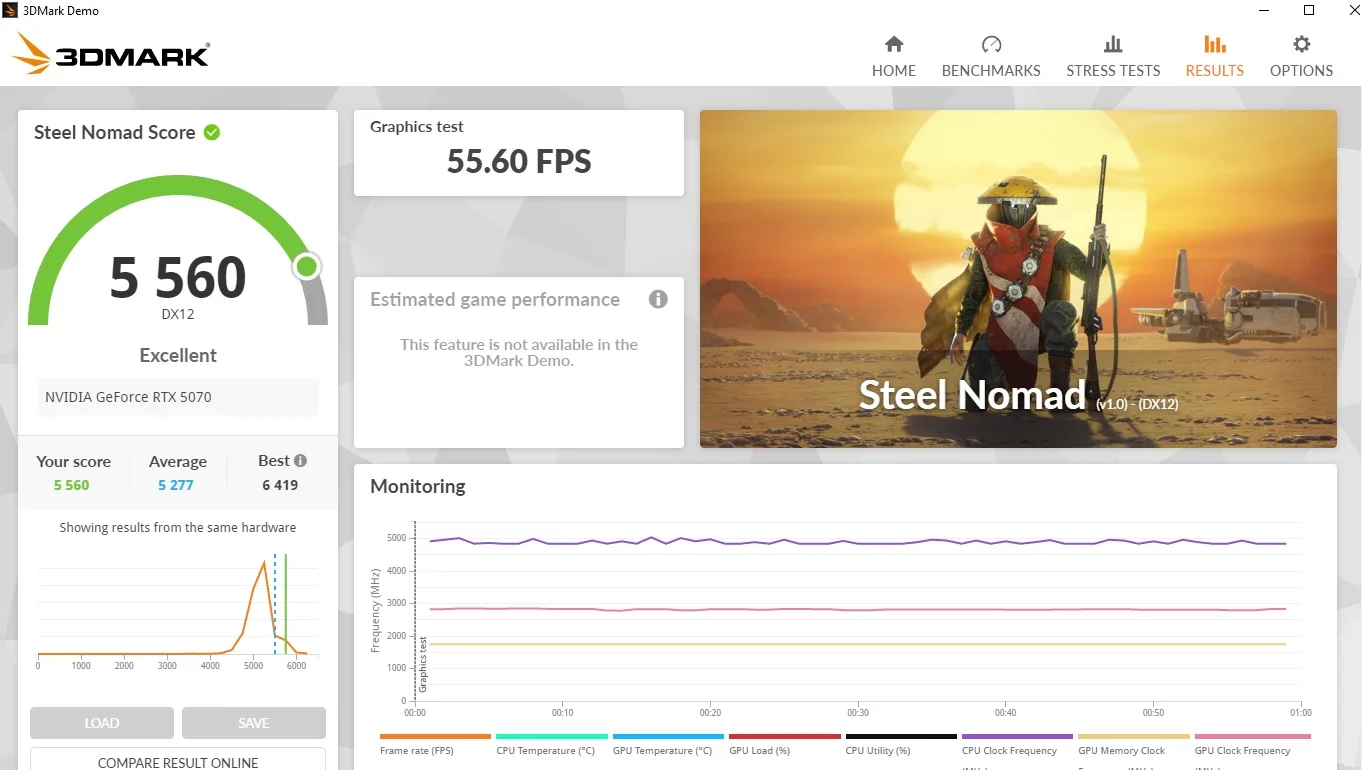Click the NVIDIA GeForce RTX 5070 field
This screenshot has width=1362, height=770.
(x=178, y=397)
